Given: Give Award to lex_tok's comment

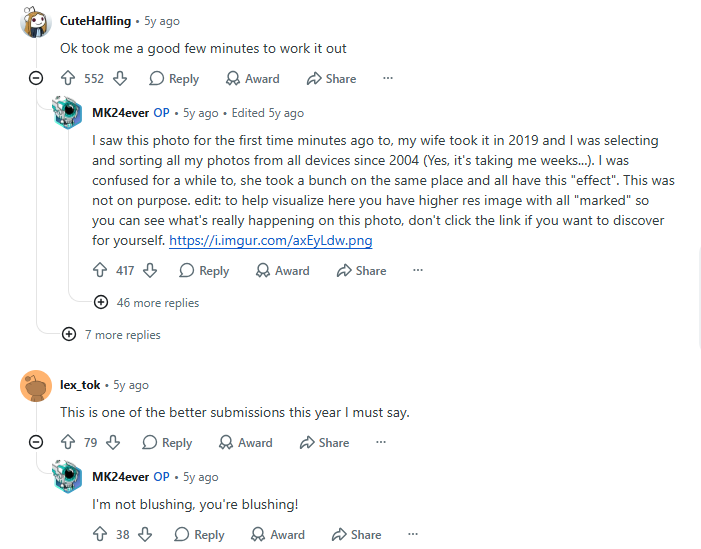Looking at the screenshot, I should (x=245, y=443).
